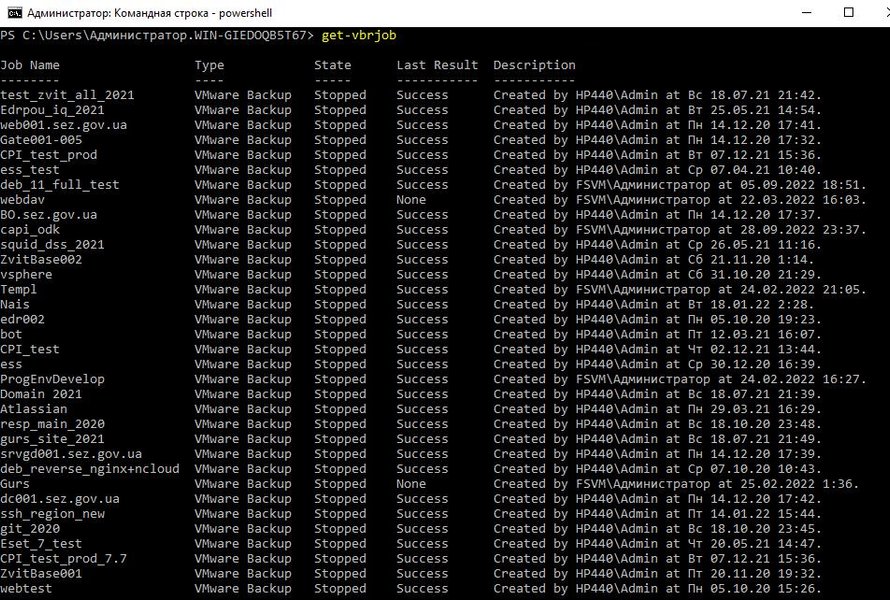Select the test_zvit_all_2021 job name
Viewport: 890px width, 600px height.
coord(67,95)
